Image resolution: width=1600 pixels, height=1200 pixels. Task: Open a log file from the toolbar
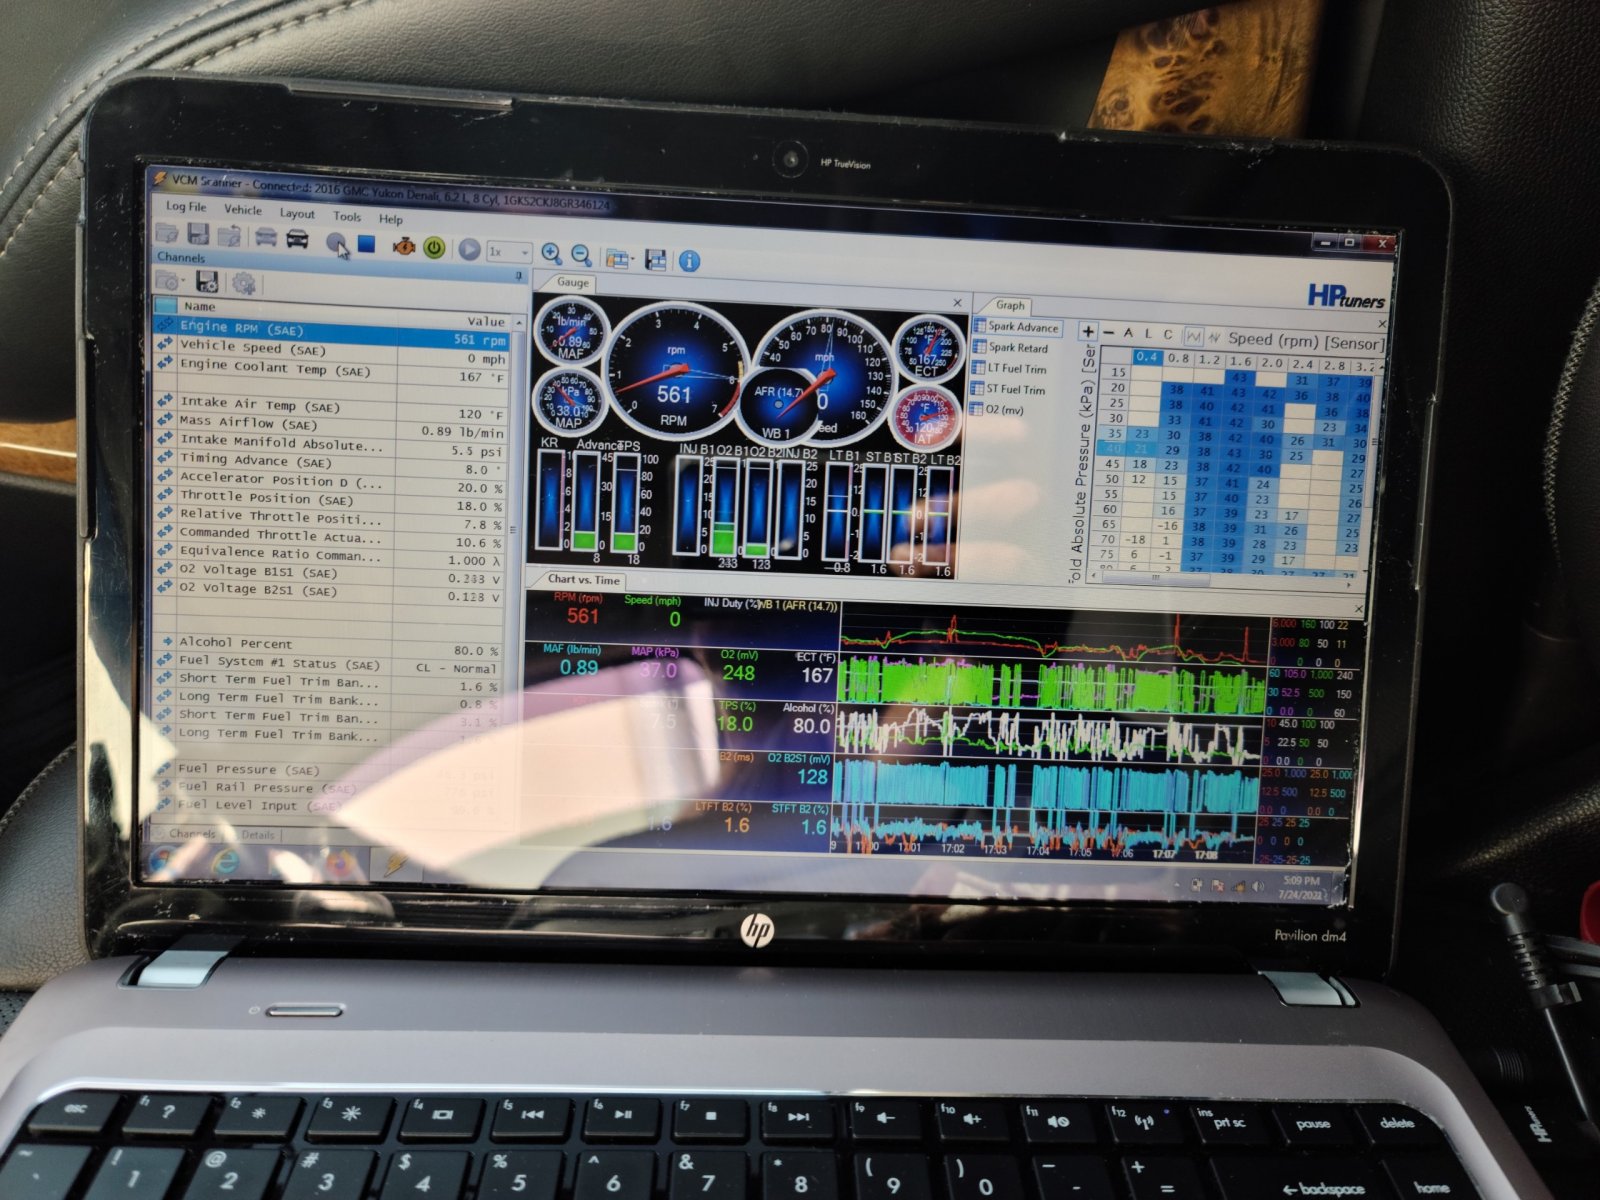coord(166,234)
